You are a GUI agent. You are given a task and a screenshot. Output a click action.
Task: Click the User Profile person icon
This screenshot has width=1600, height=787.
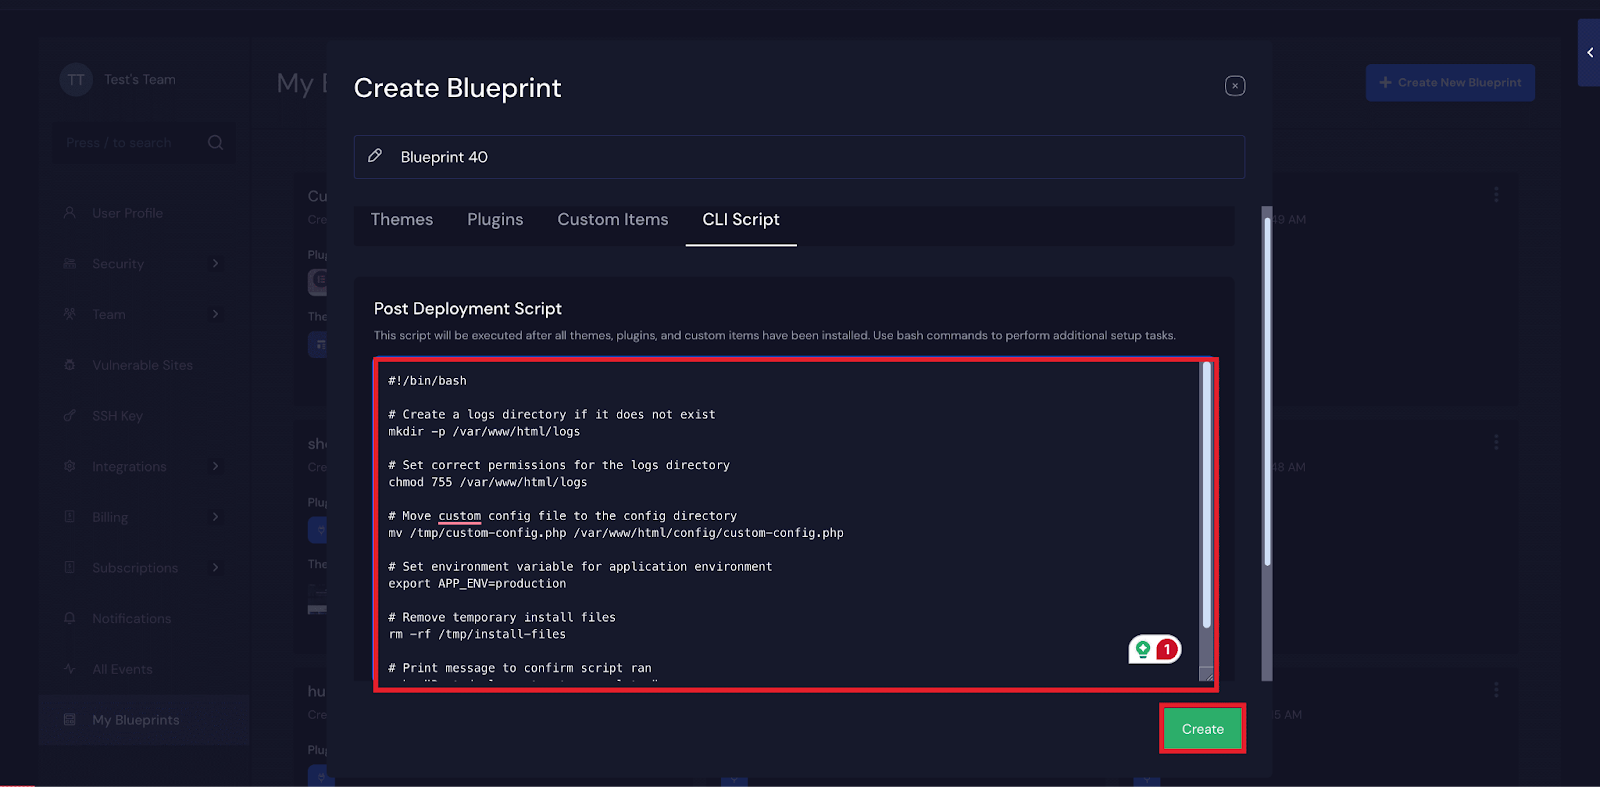tap(70, 213)
